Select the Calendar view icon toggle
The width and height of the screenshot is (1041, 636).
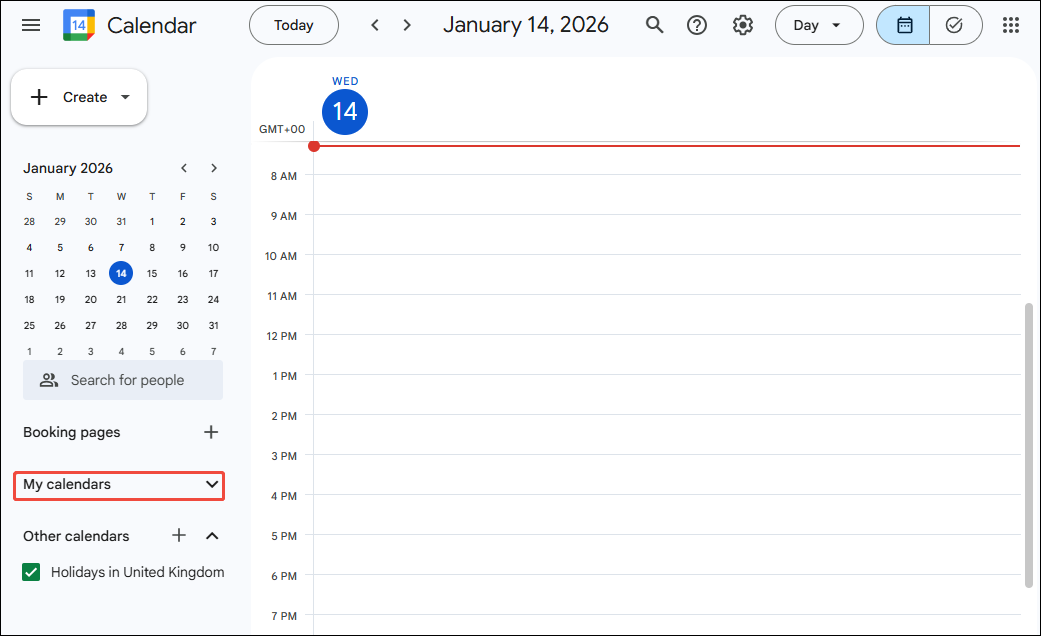[x=903, y=25]
